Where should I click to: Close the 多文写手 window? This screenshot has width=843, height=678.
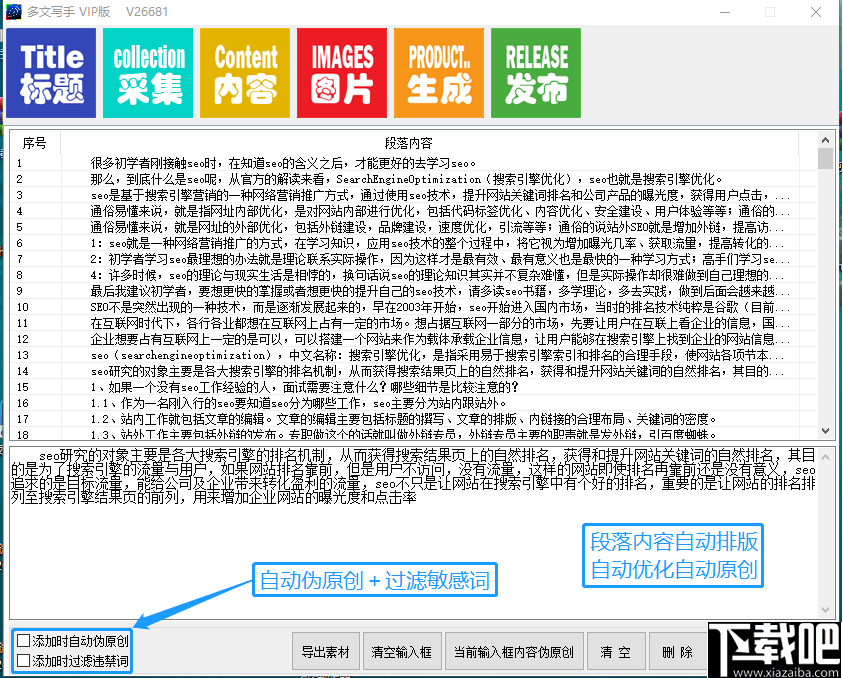point(816,12)
